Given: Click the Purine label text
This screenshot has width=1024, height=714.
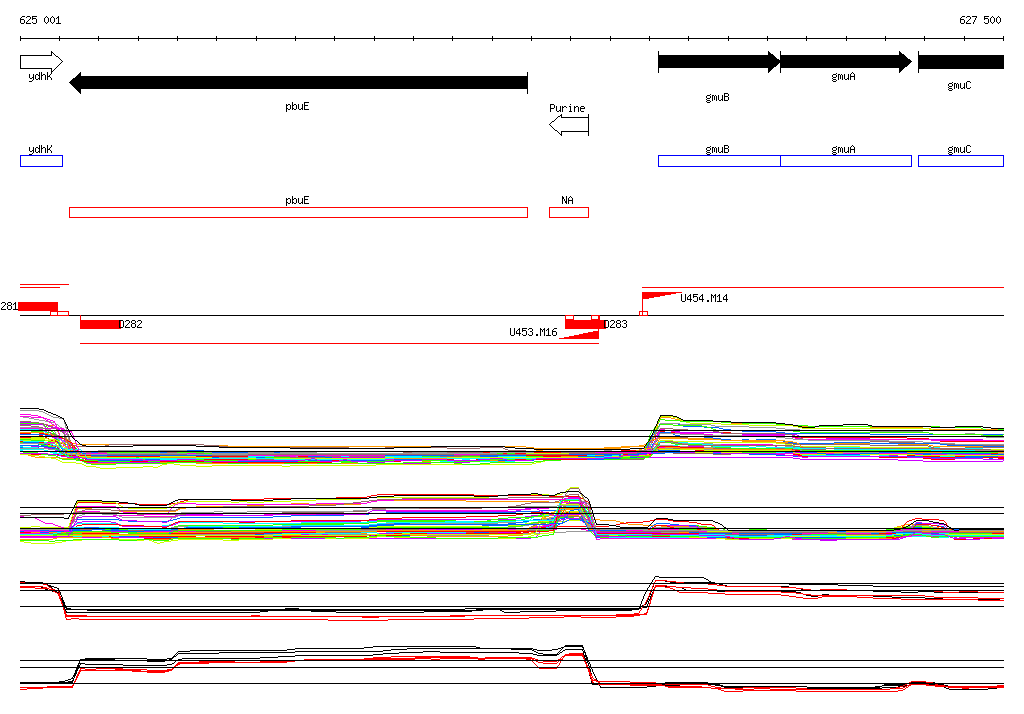Looking at the screenshot, I should [567, 108].
